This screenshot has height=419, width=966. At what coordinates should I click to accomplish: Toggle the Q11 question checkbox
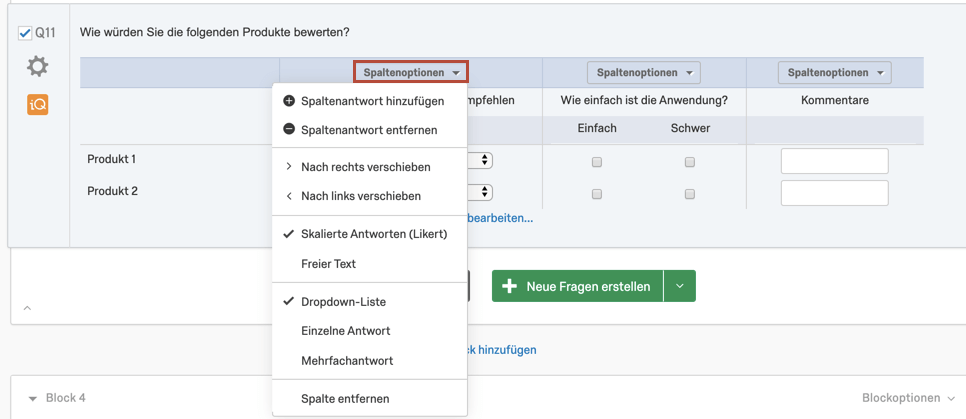25,33
